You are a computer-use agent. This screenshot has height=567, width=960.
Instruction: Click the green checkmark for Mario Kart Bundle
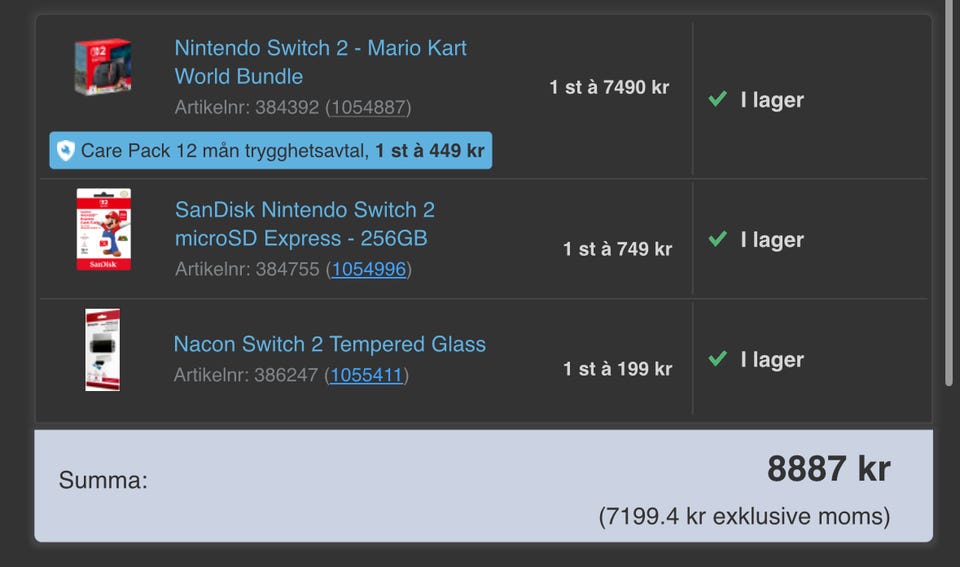point(716,100)
